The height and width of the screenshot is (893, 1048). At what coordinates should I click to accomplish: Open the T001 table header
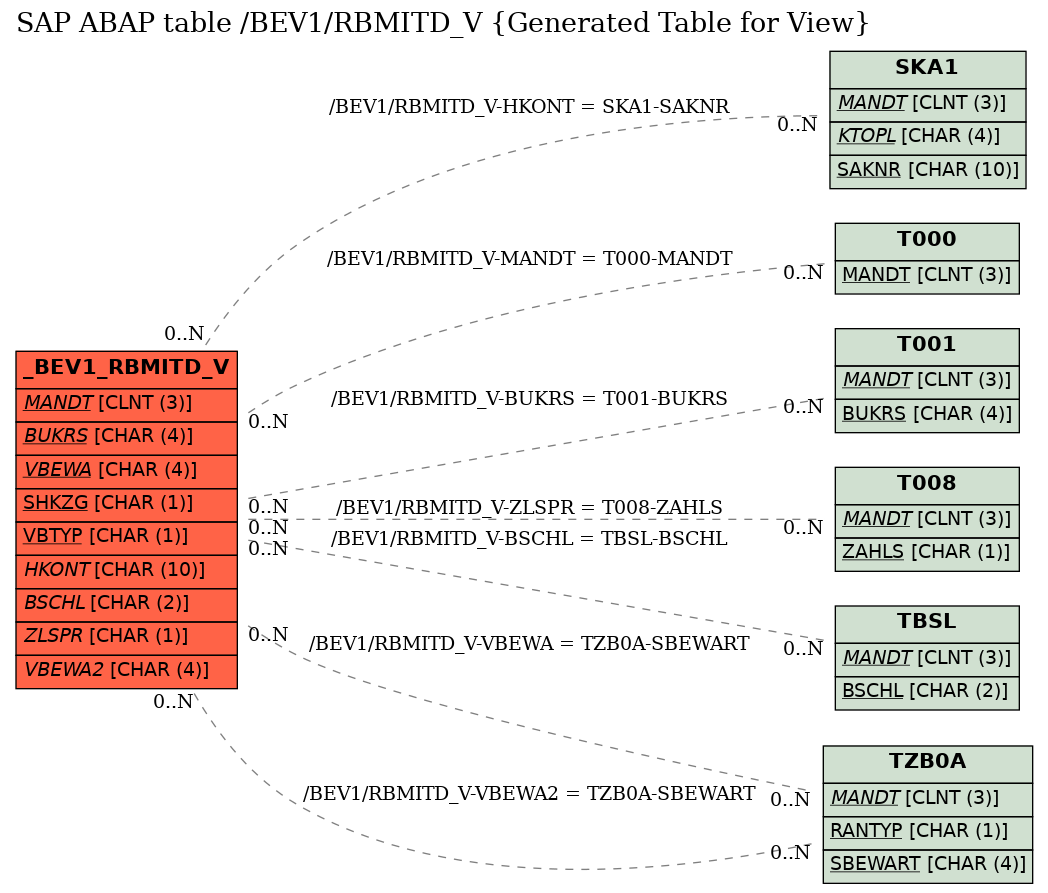click(927, 346)
